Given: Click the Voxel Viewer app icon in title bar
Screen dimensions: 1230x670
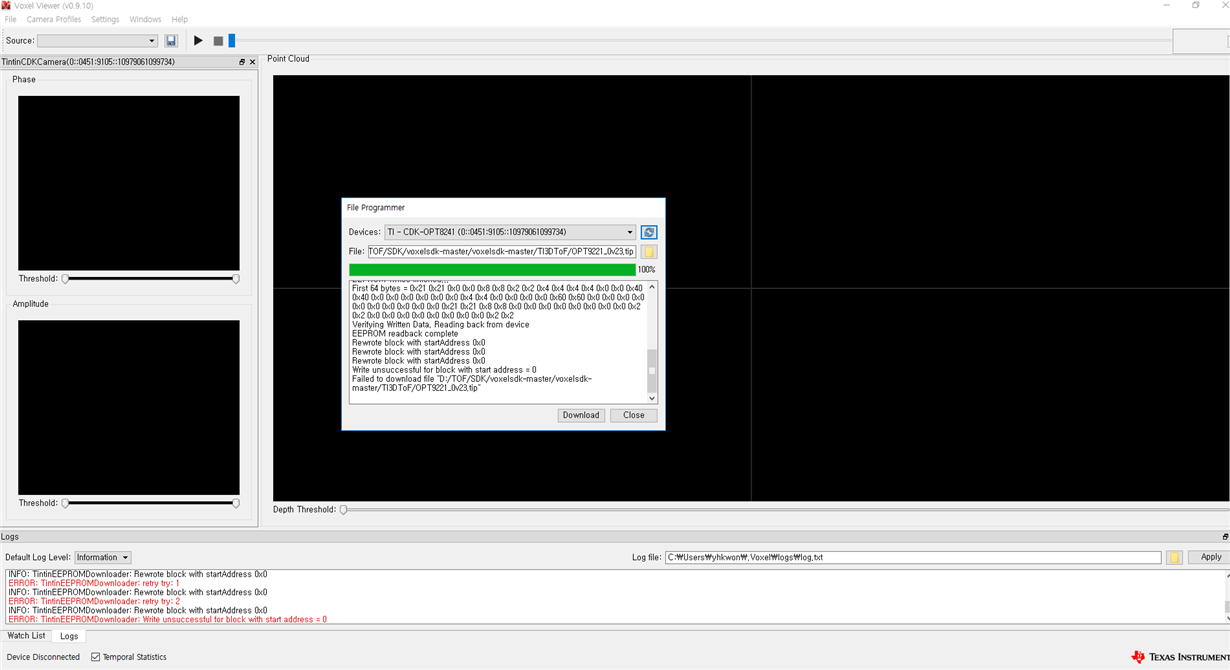Looking at the screenshot, I should coord(6,6).
